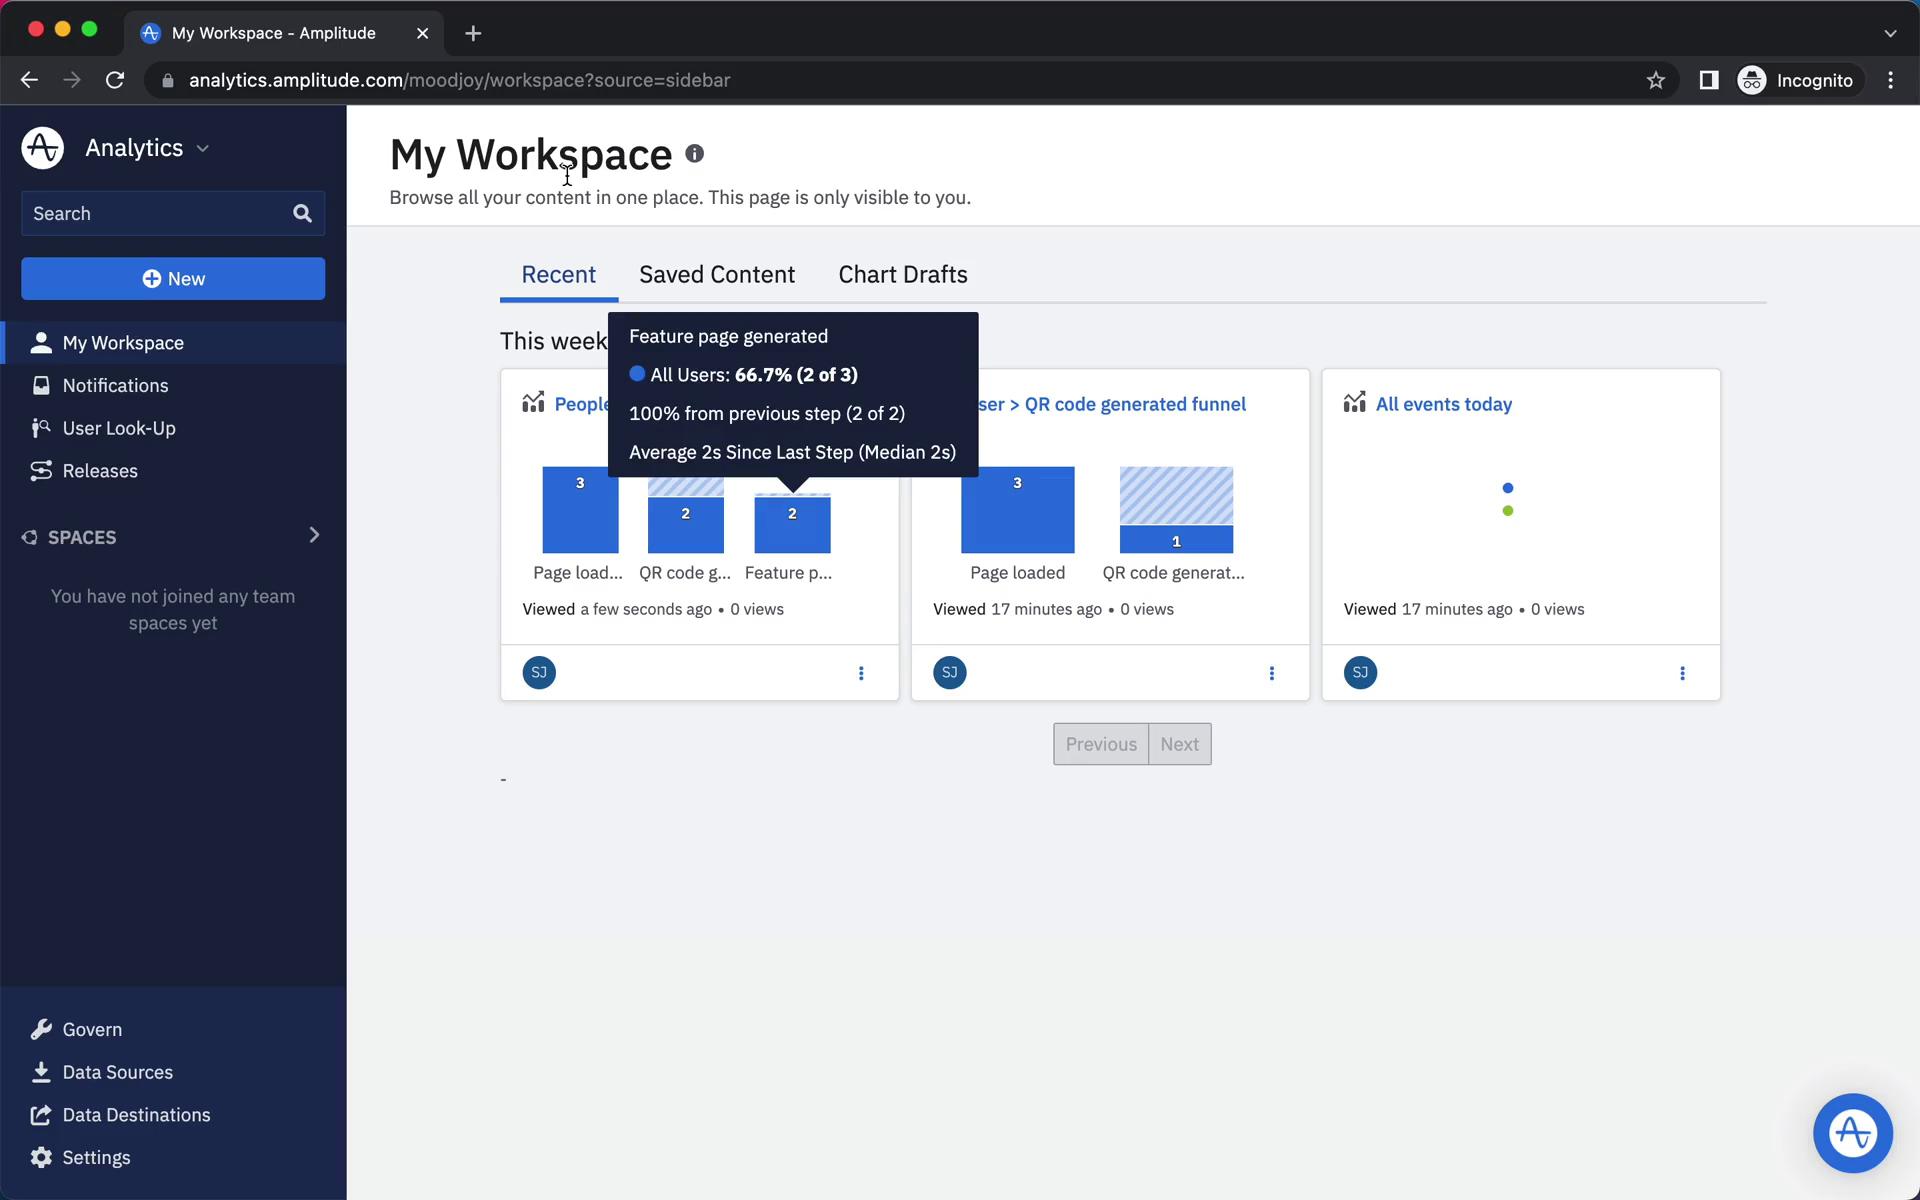This screenshot has width=1920, height=1200.
Task: Select the User Look-Up icon
Action: click(x=39, y=427)
